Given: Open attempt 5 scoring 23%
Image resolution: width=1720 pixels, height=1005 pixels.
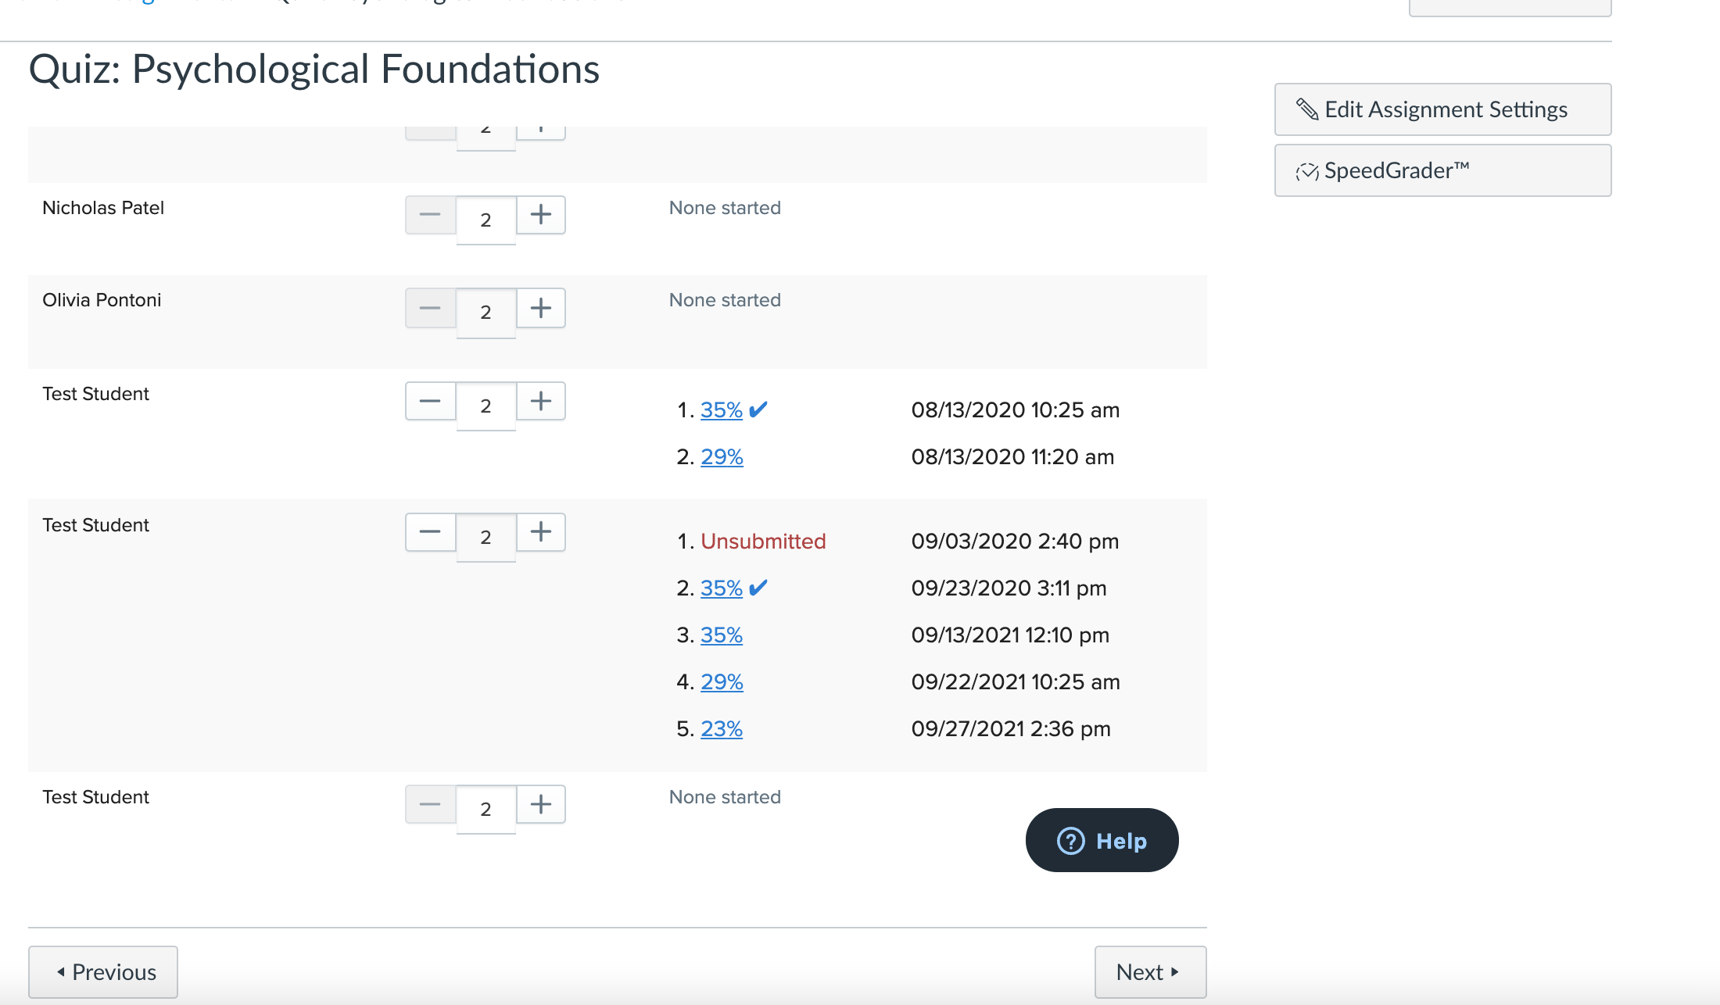Looking at the screenshot, I should tap(722, 728).
